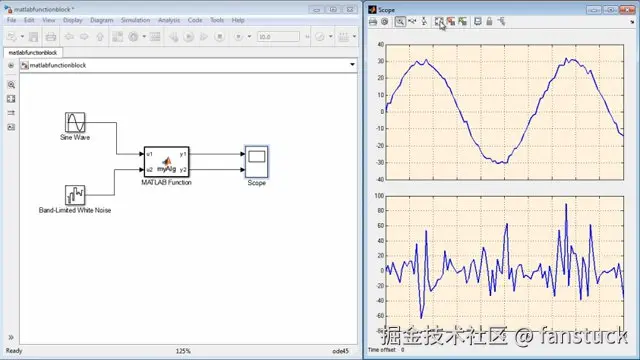The image size is (640, 360).
Task: Open Model Configuration Parameters gear
Action: click(133, 37)
